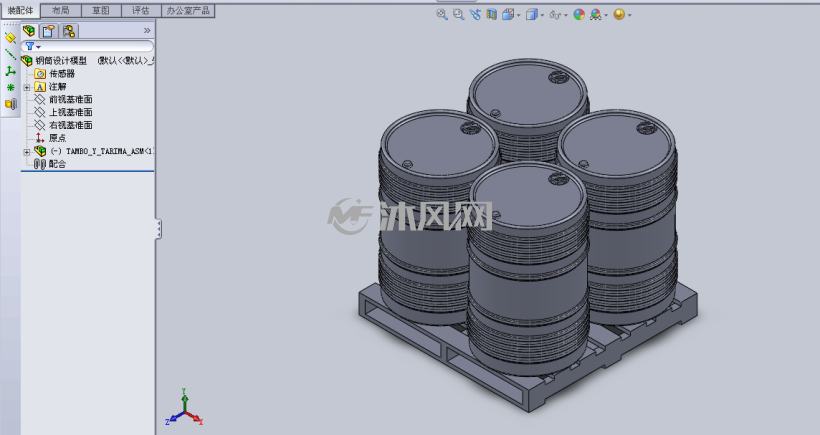This screenshot has height=435, width=820.
Task: Select the 原点 origin item
Action: [50, 138]
